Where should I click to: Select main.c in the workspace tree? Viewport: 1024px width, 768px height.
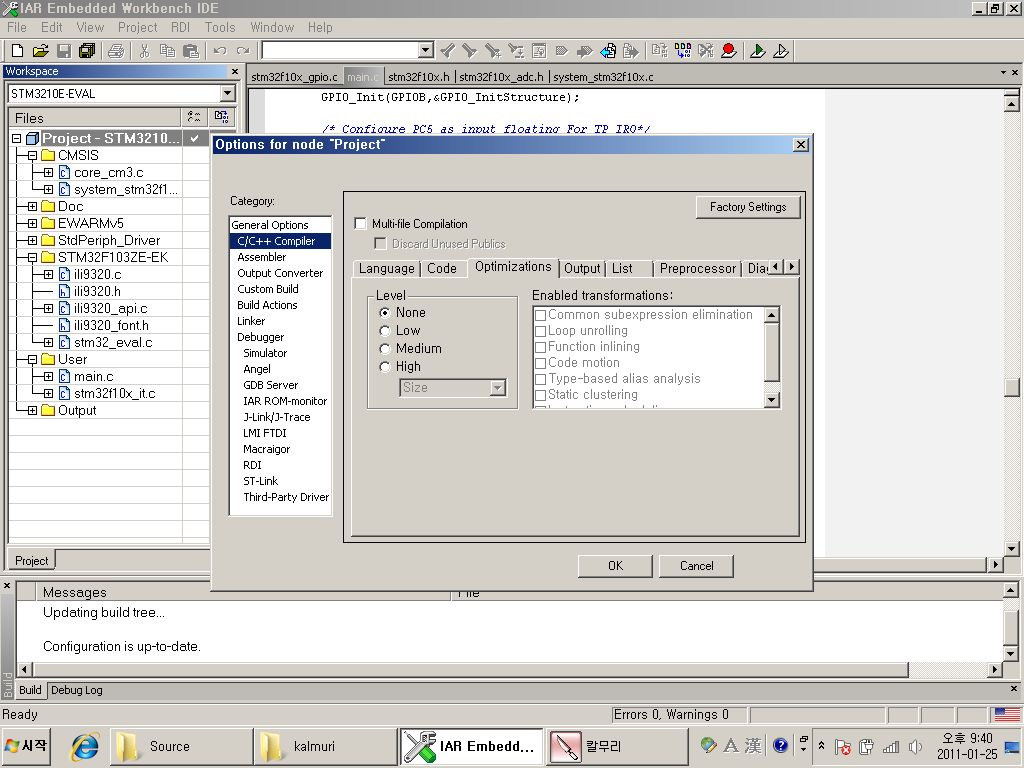click(x=93, y=377)
